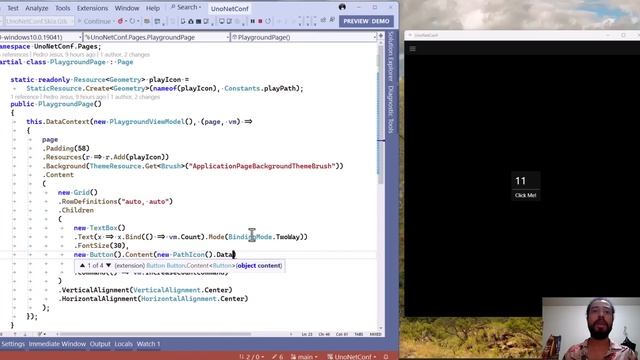This screenshot has height=360, width=640.
Task: Open the UnoNetConf.Pages.PlaygroundPage type dropdown
Action: point(156,37)
